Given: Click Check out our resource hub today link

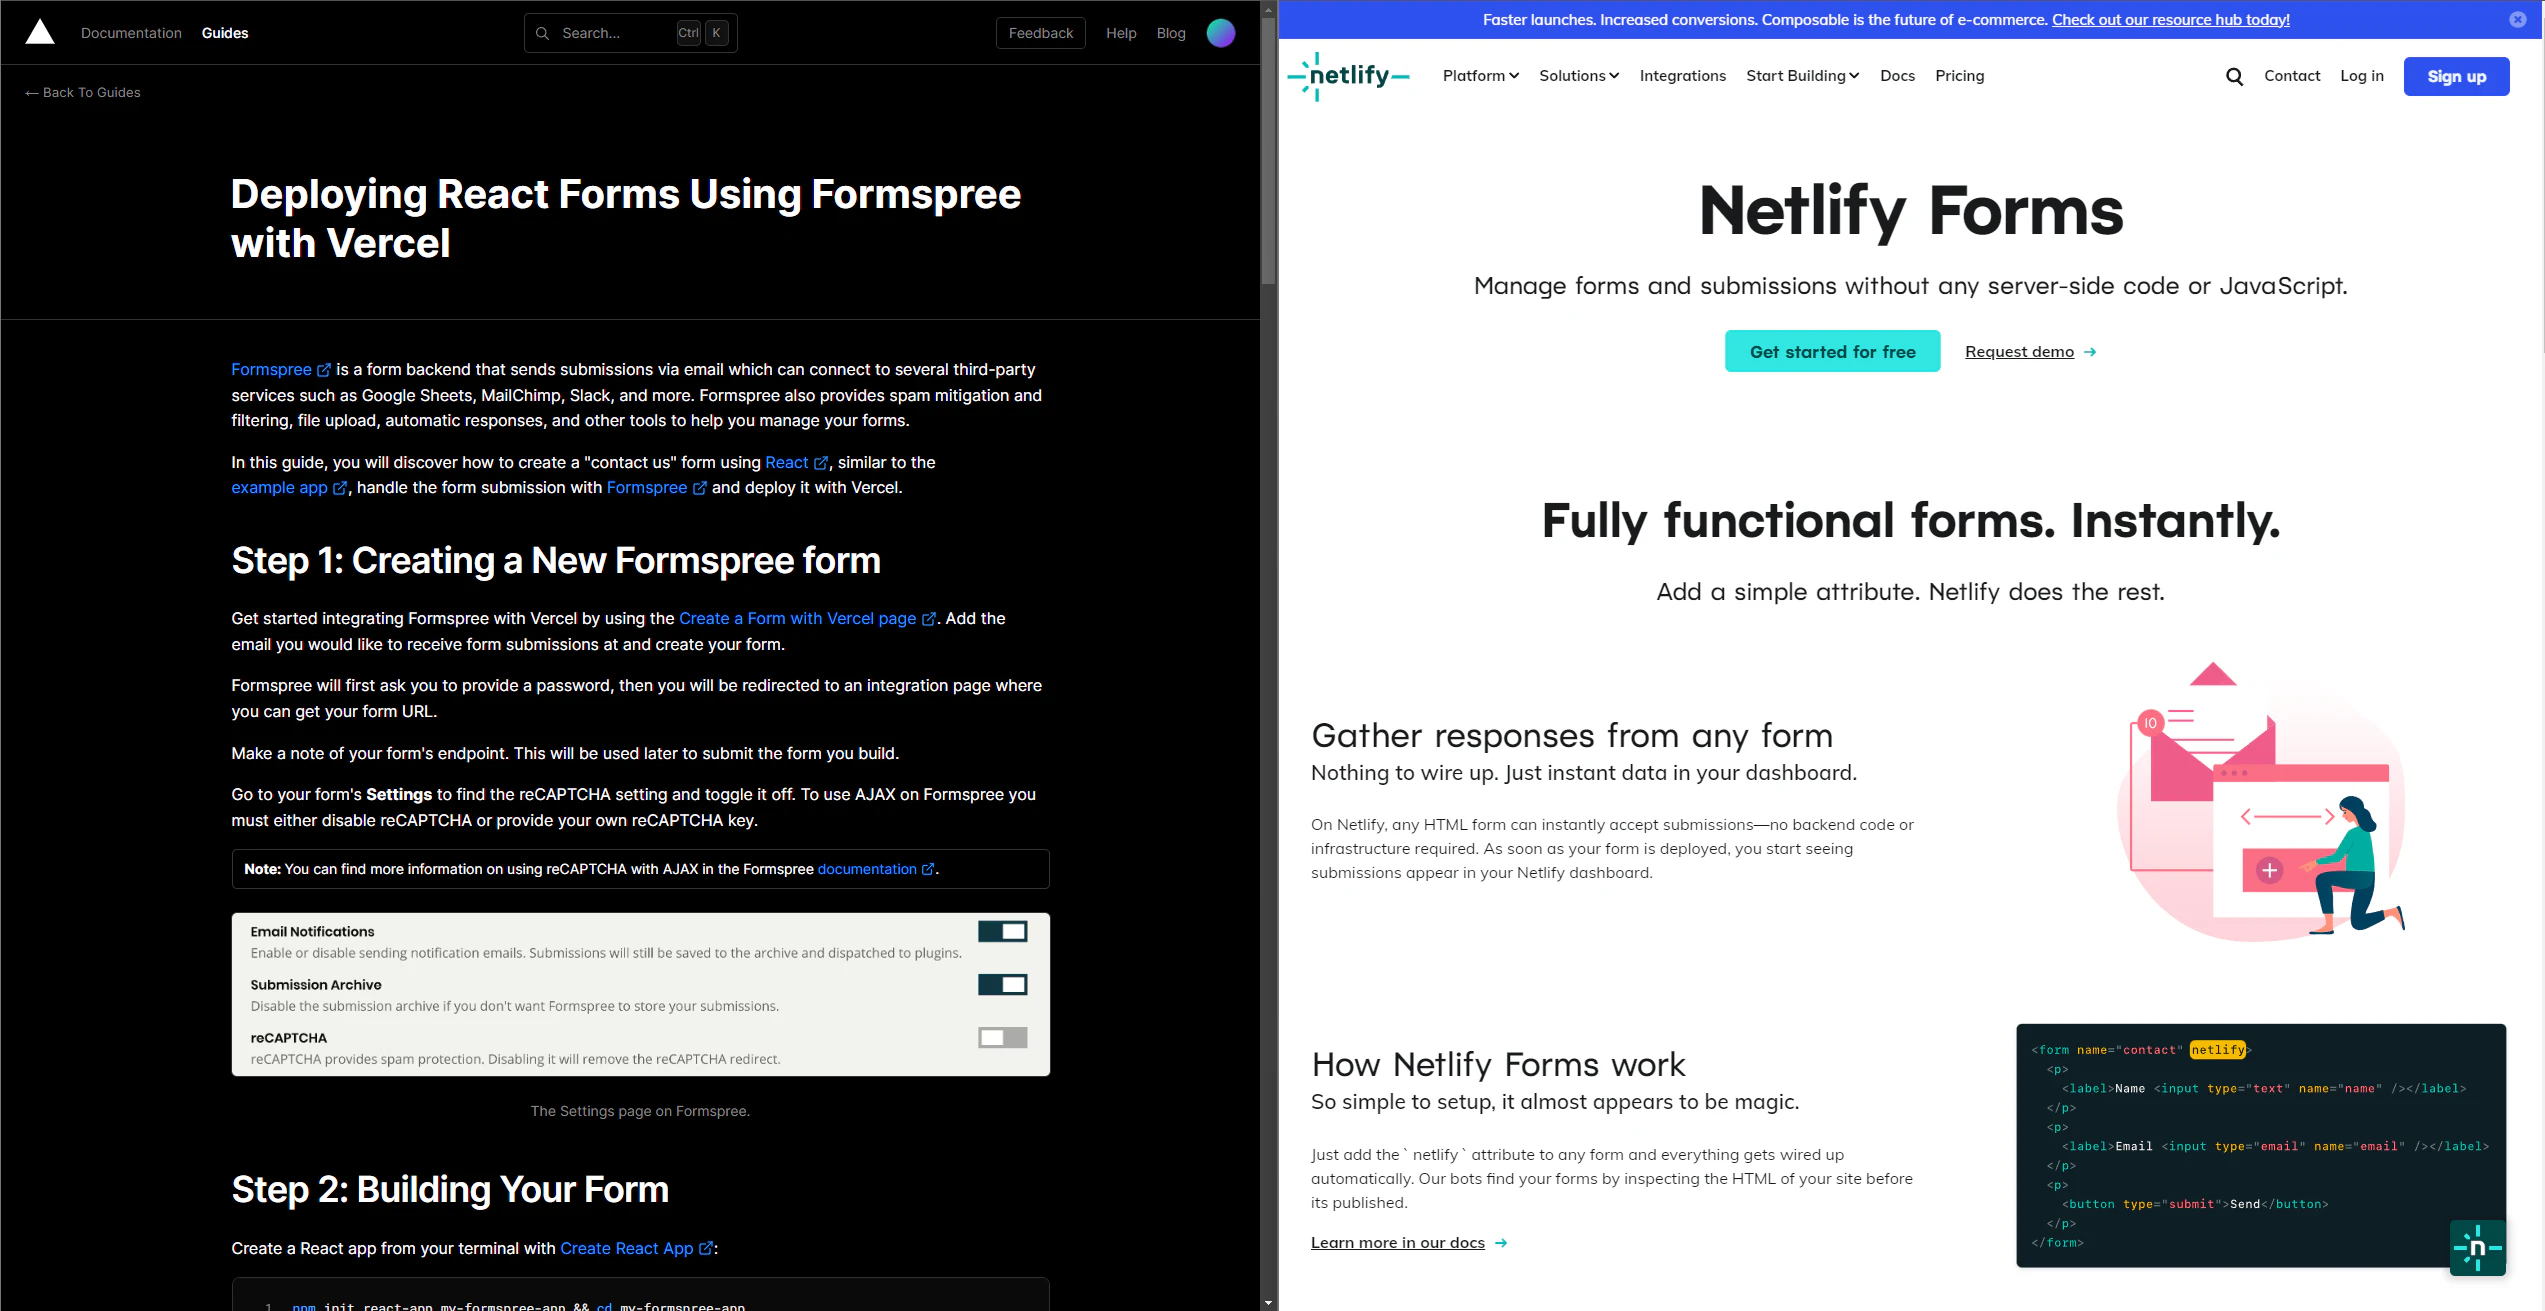Looking at the screenshot, I should pos(2171,19).
